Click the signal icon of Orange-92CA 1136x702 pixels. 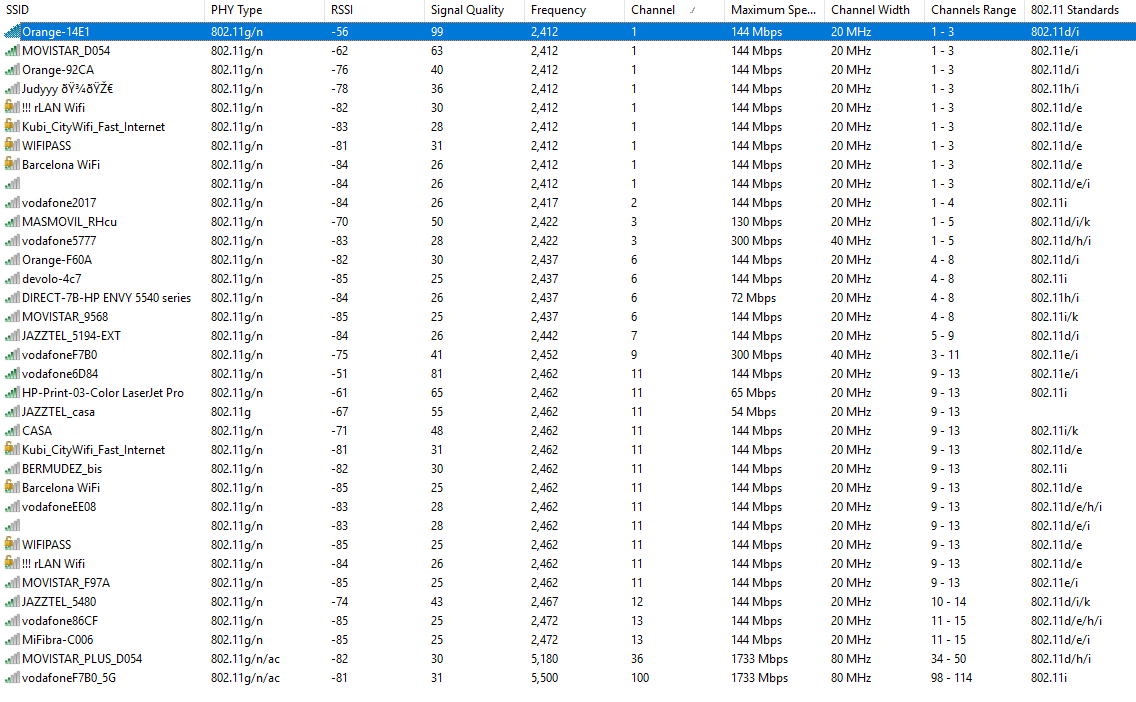pyautogui.click(x=12, y=70)
